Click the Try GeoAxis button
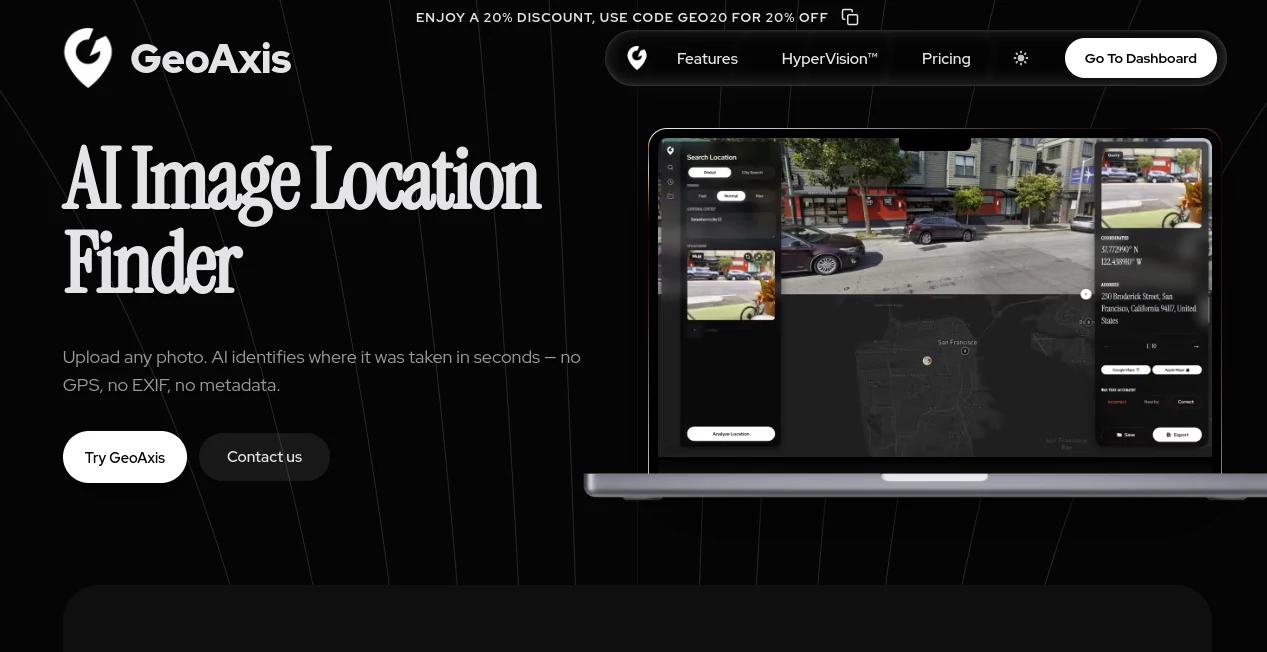 pos(125,457)
